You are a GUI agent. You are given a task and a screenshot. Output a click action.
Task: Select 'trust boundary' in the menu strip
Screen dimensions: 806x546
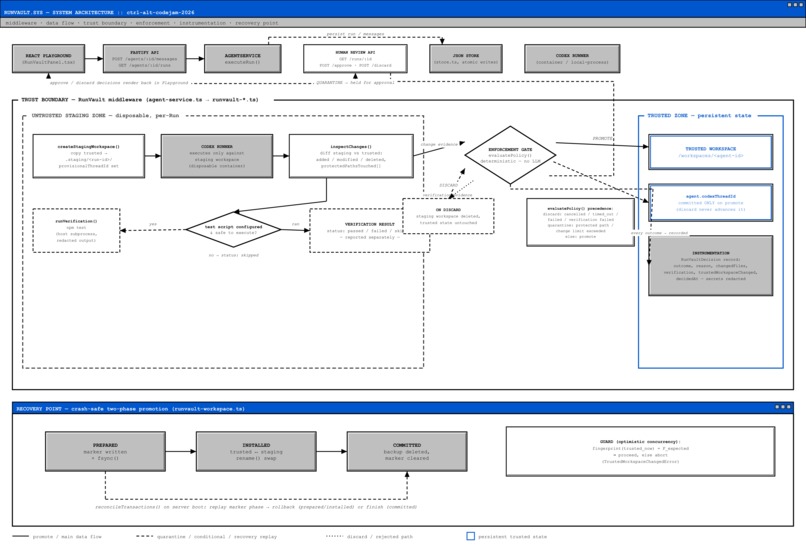105,23
